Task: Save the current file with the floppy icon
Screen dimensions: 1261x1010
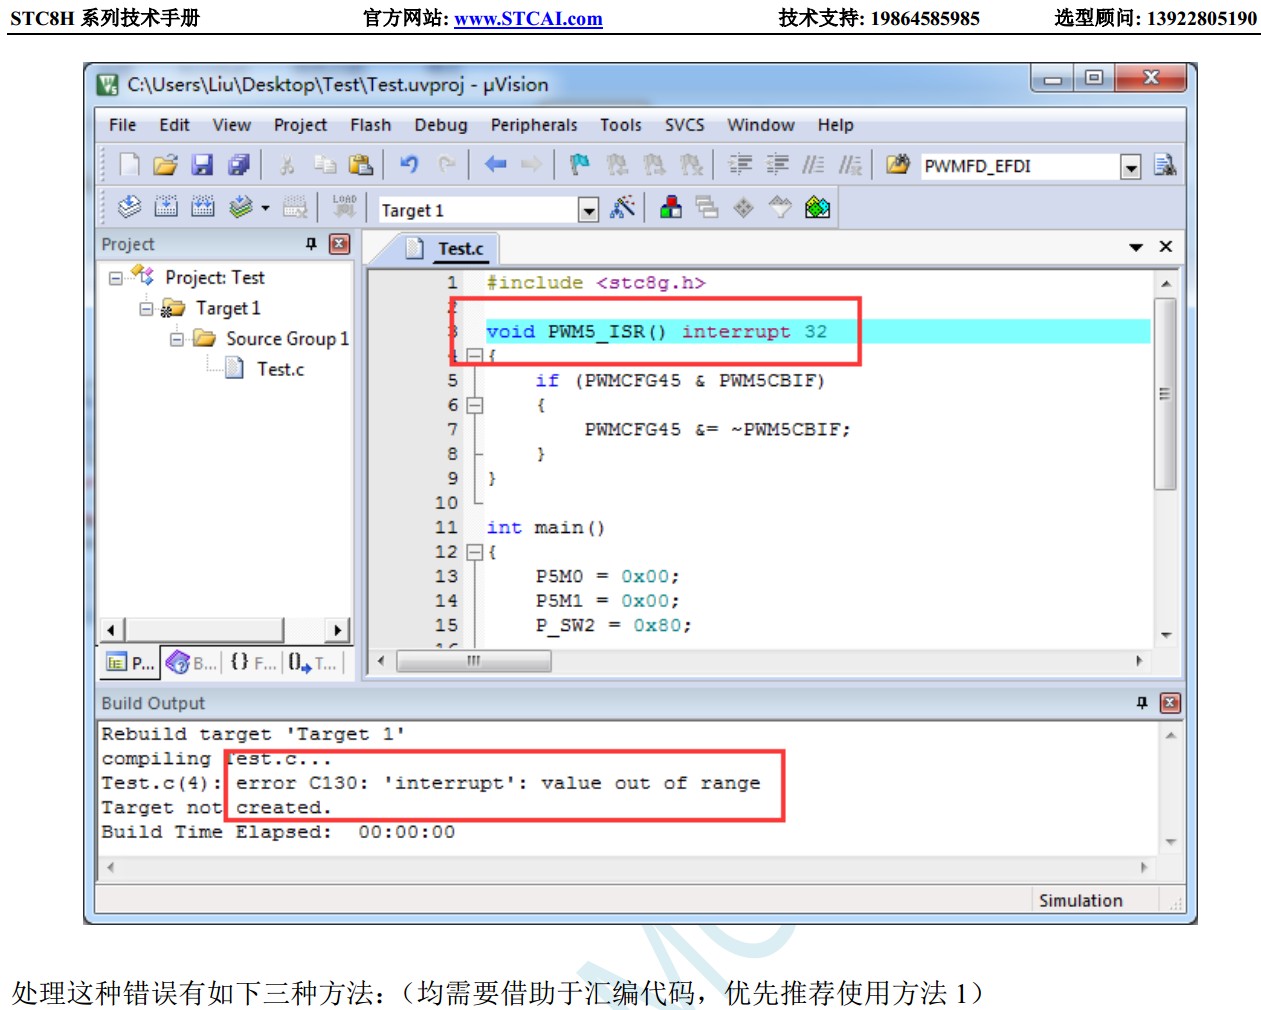Action: pyautogui.click(x=202, y=165)
